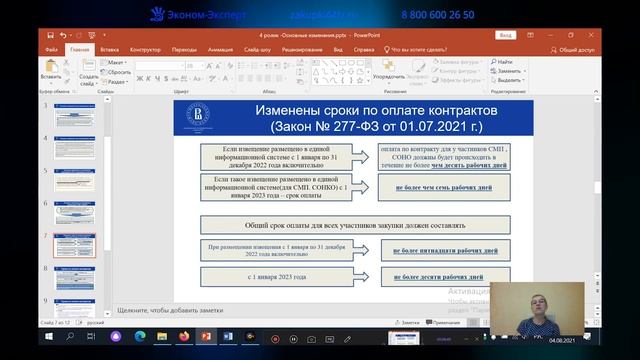Click 'с 1 января 2023 года' box
This screenshot has width=640, height=360.
(x=277, y=277)
